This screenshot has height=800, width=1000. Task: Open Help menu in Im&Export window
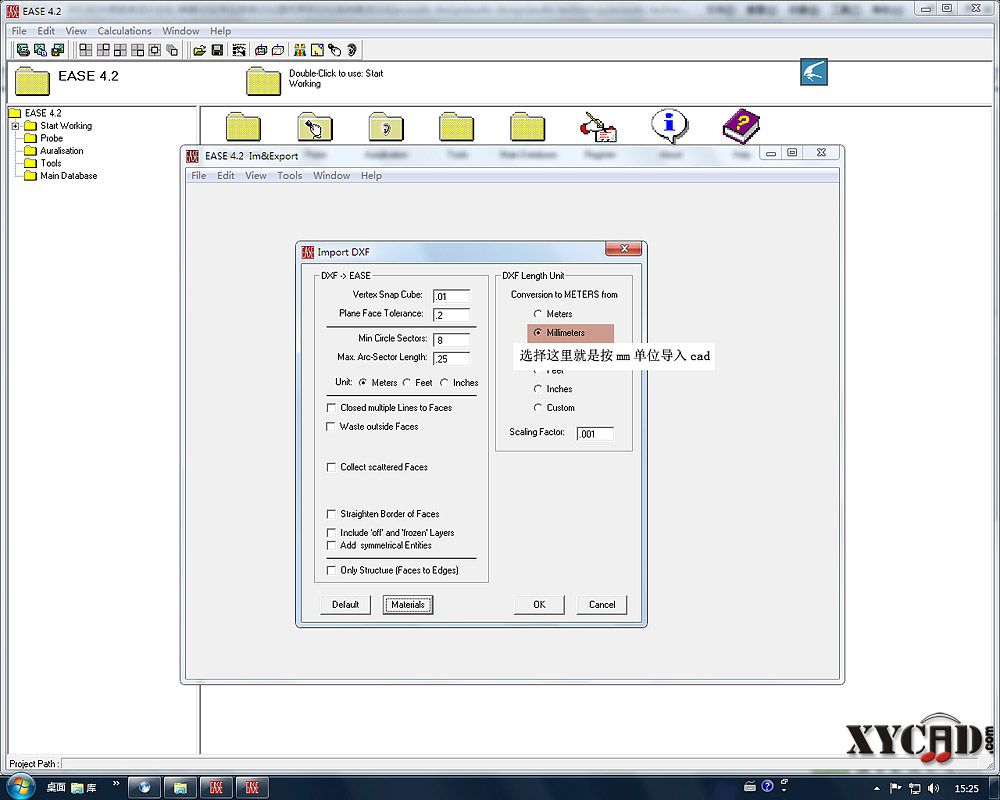[371, 175]
